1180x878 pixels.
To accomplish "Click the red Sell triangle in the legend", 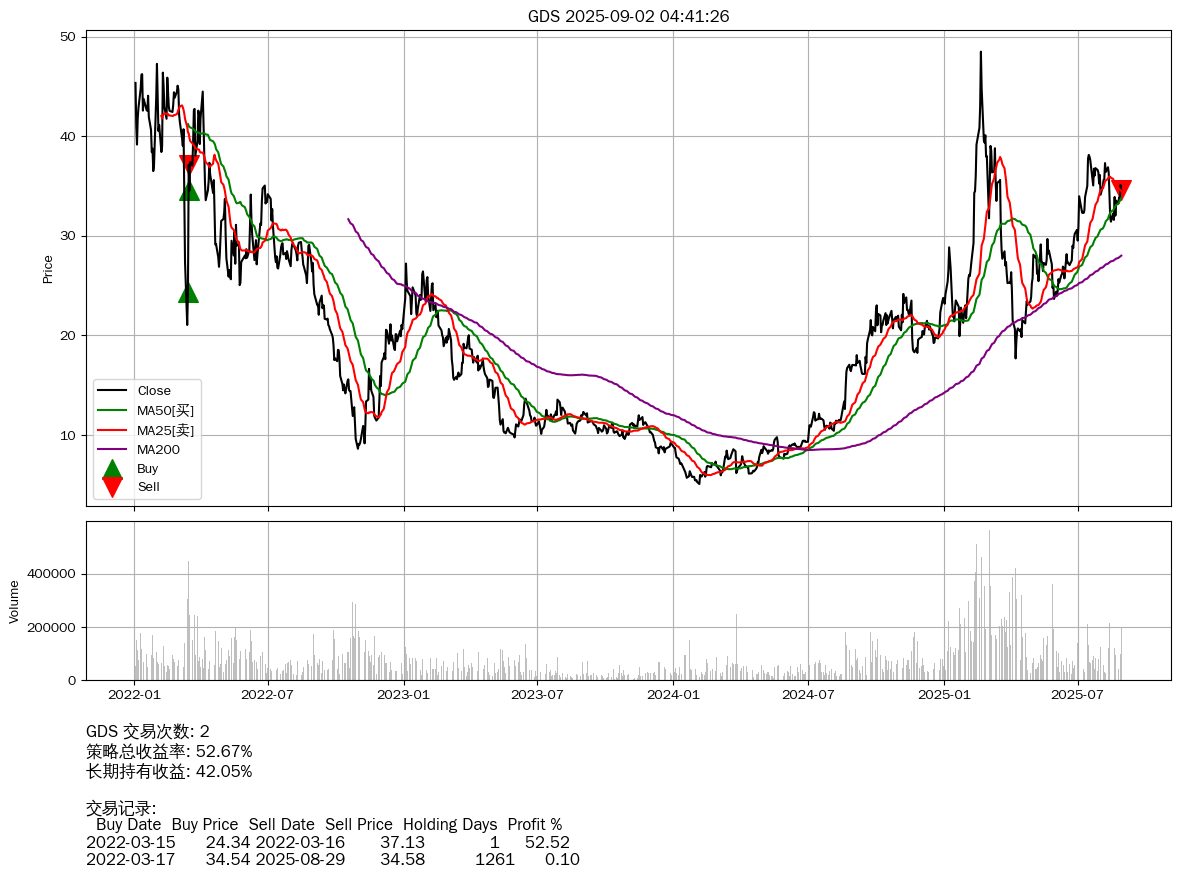I will pos(113,487).
